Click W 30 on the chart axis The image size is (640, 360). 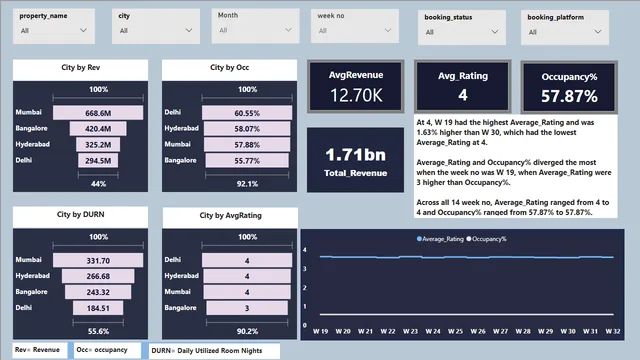coord(568,331)
